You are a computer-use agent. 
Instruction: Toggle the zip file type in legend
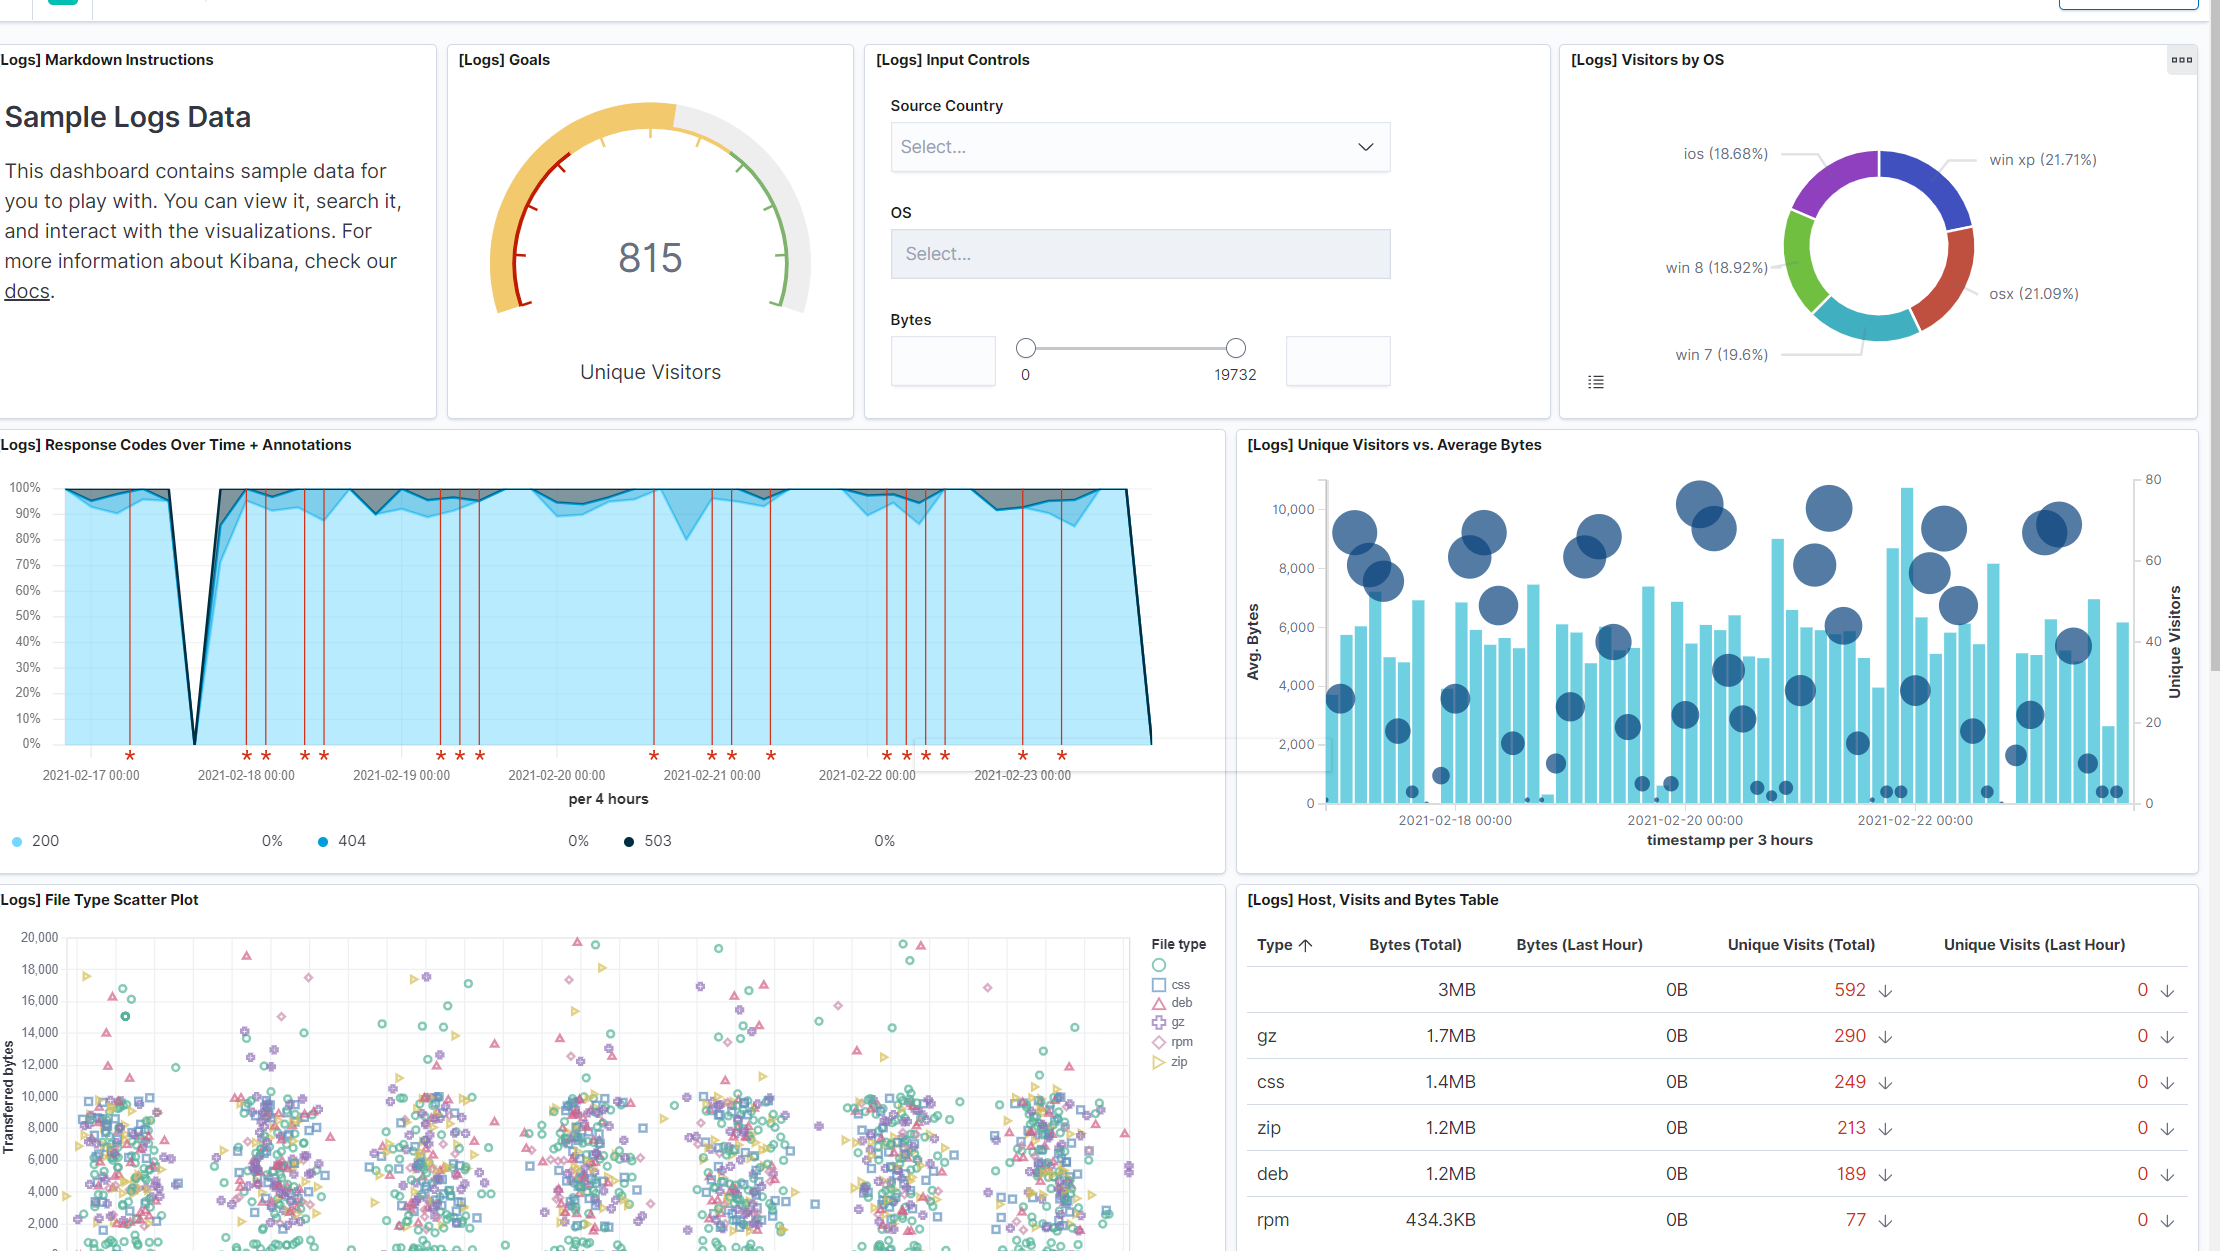click(x=1170, y=1062)
